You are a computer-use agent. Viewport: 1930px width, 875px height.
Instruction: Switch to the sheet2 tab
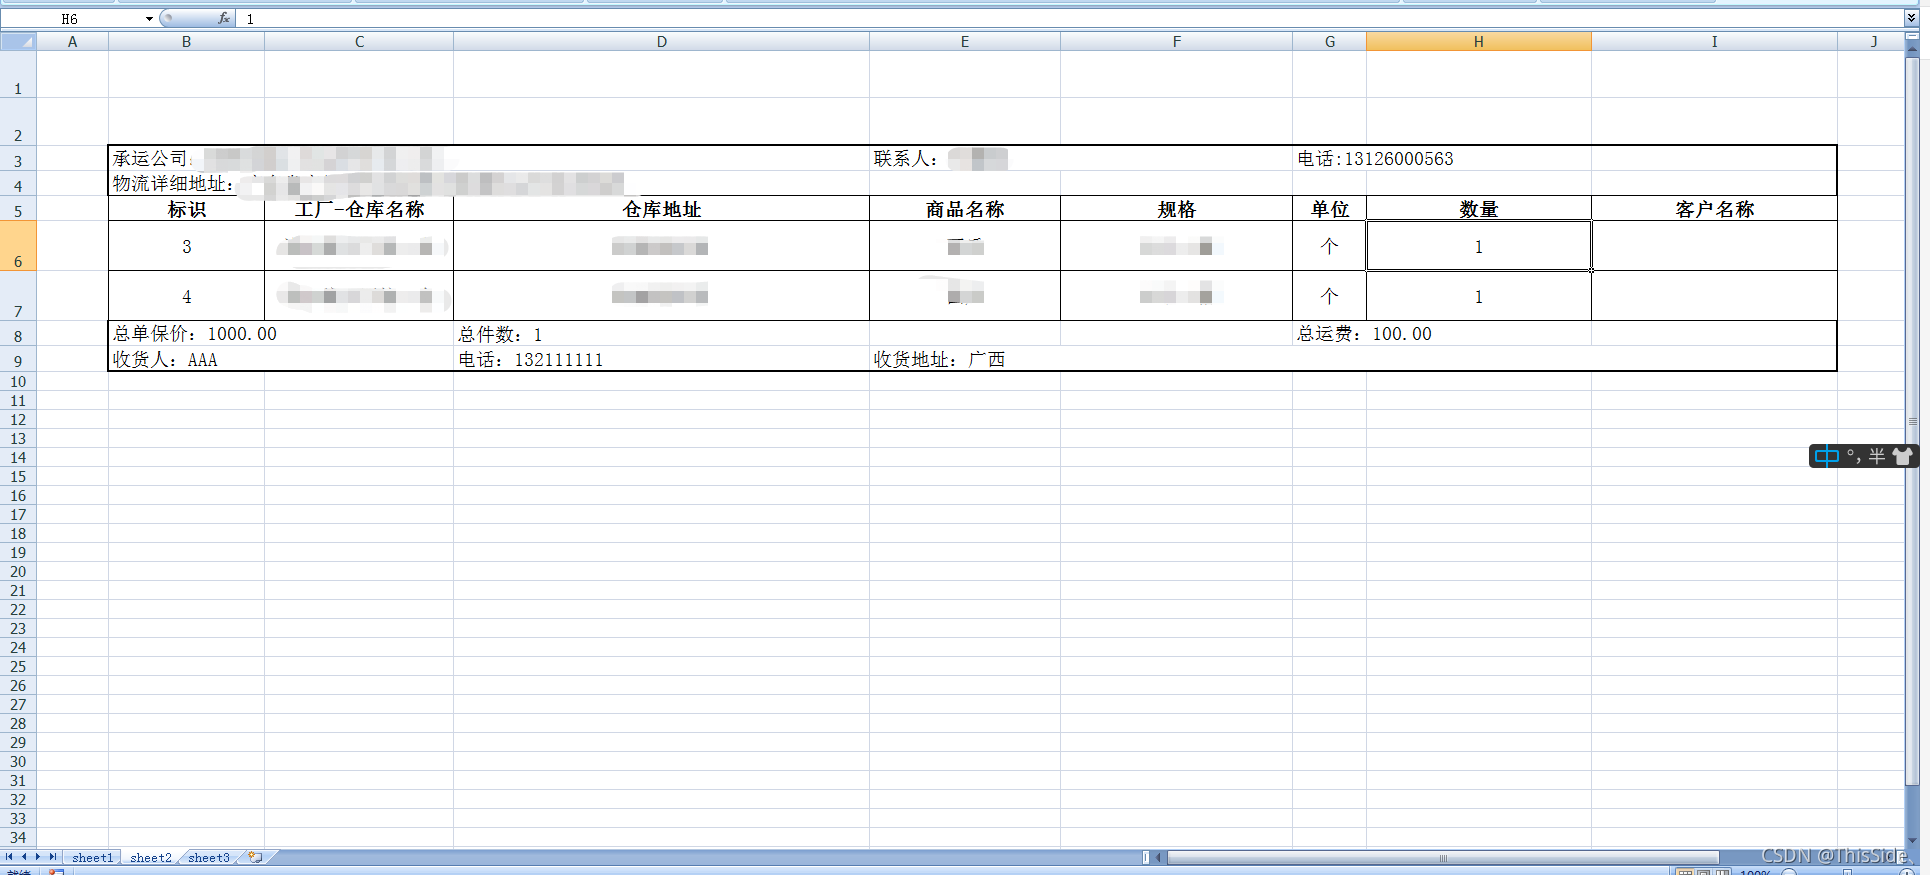point(151,857)
